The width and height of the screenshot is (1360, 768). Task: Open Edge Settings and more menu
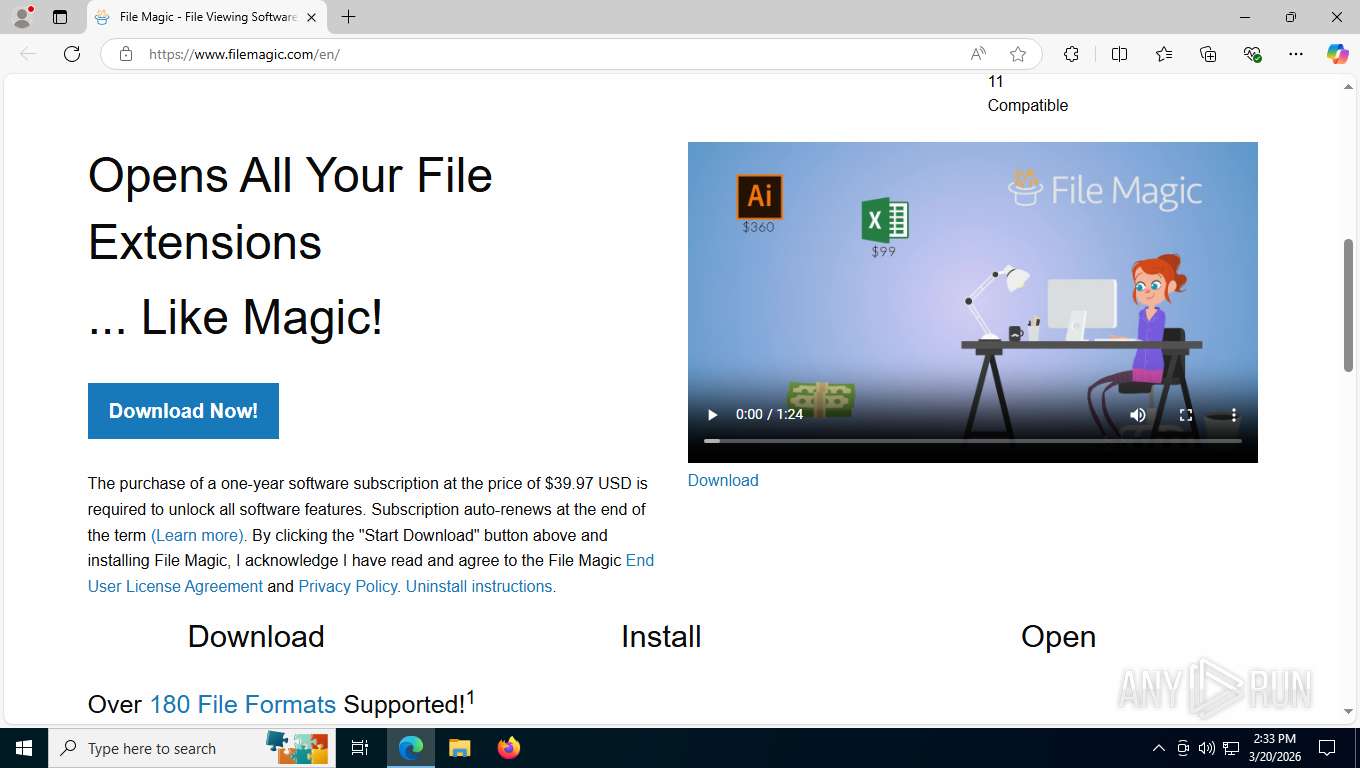(1296, 54)
